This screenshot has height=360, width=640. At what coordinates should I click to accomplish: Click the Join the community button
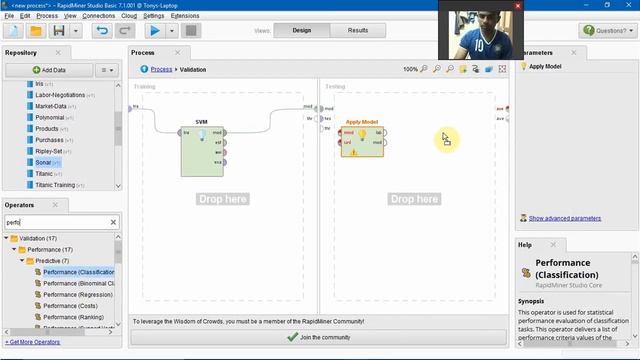pyautogui.click(x=318, y=337)
